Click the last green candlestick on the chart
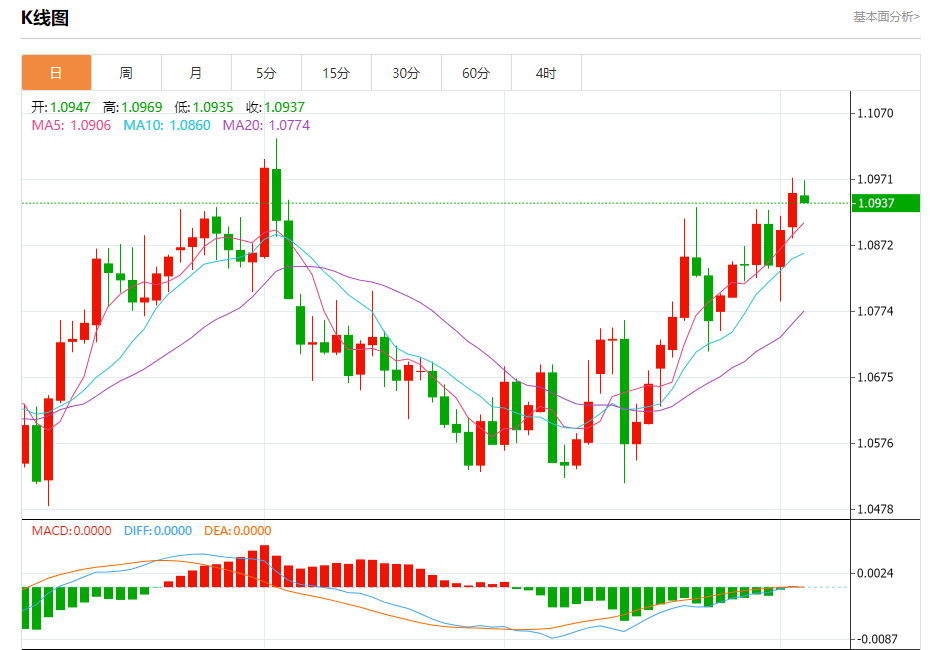Viewport: 935px width, 650px height. point(804,199)
